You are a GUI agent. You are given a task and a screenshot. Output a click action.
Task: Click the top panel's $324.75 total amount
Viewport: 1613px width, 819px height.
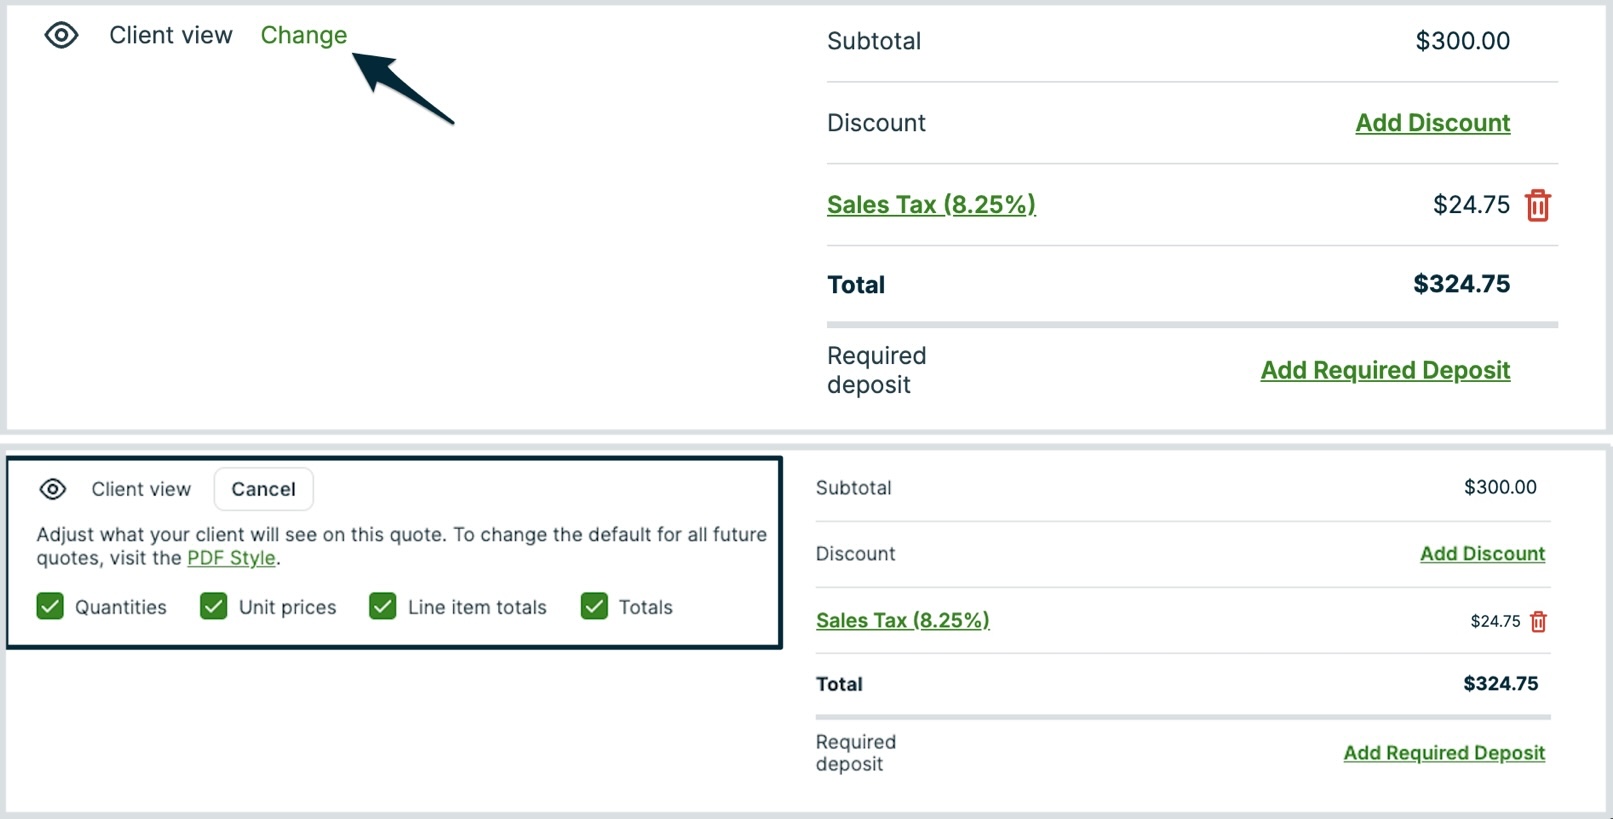1461,285
